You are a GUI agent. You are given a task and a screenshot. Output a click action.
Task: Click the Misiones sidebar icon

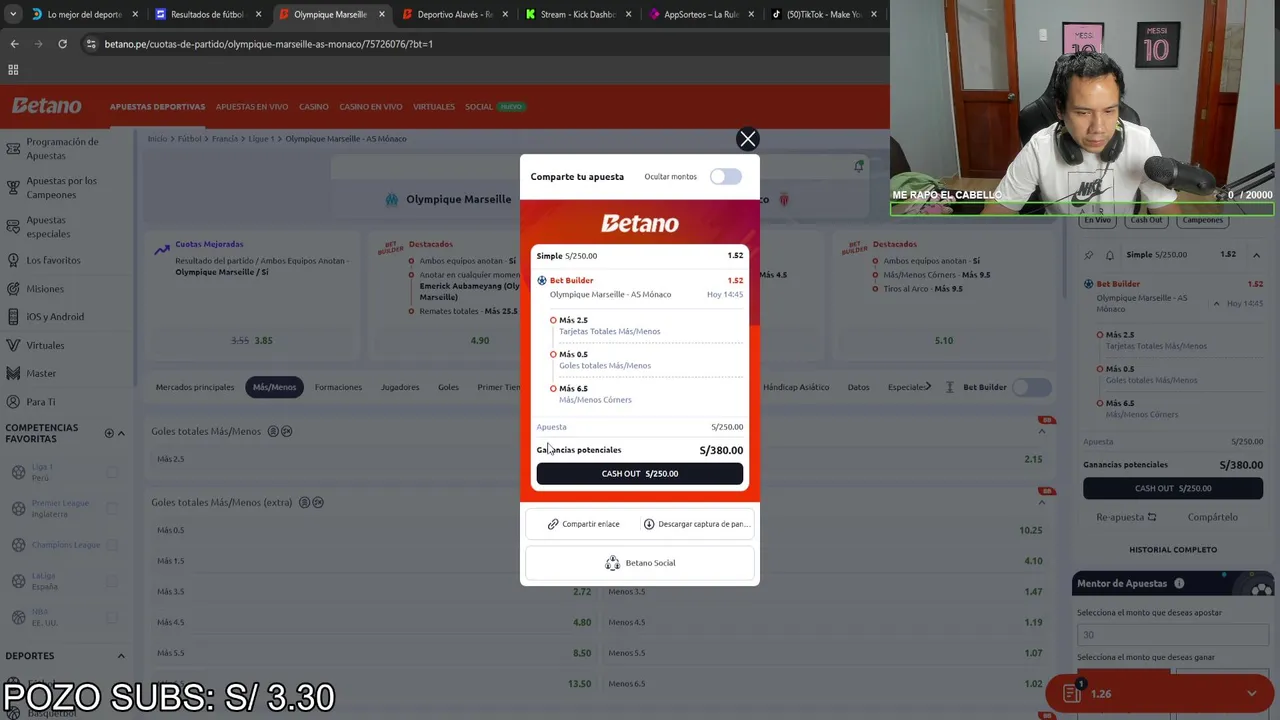click(13, 289)
